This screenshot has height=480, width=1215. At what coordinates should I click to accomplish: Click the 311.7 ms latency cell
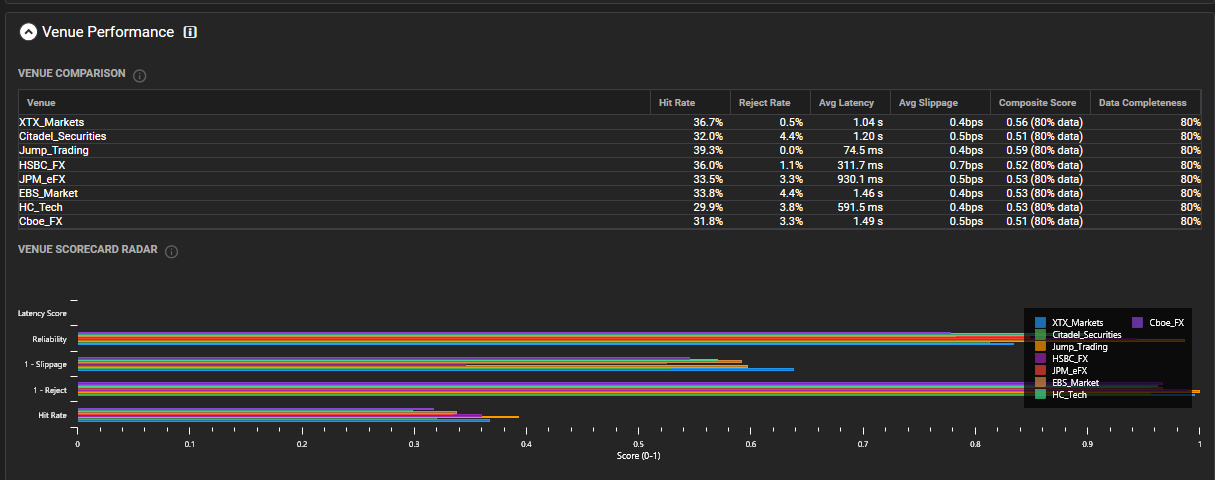(850, 165)
